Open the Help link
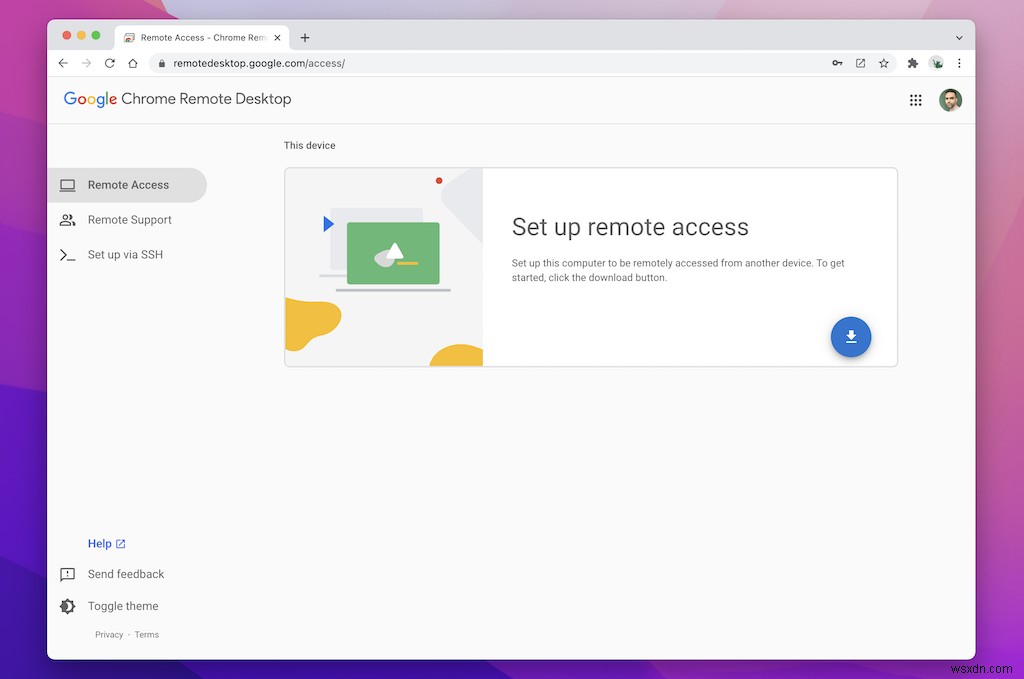 pos(100,543)
